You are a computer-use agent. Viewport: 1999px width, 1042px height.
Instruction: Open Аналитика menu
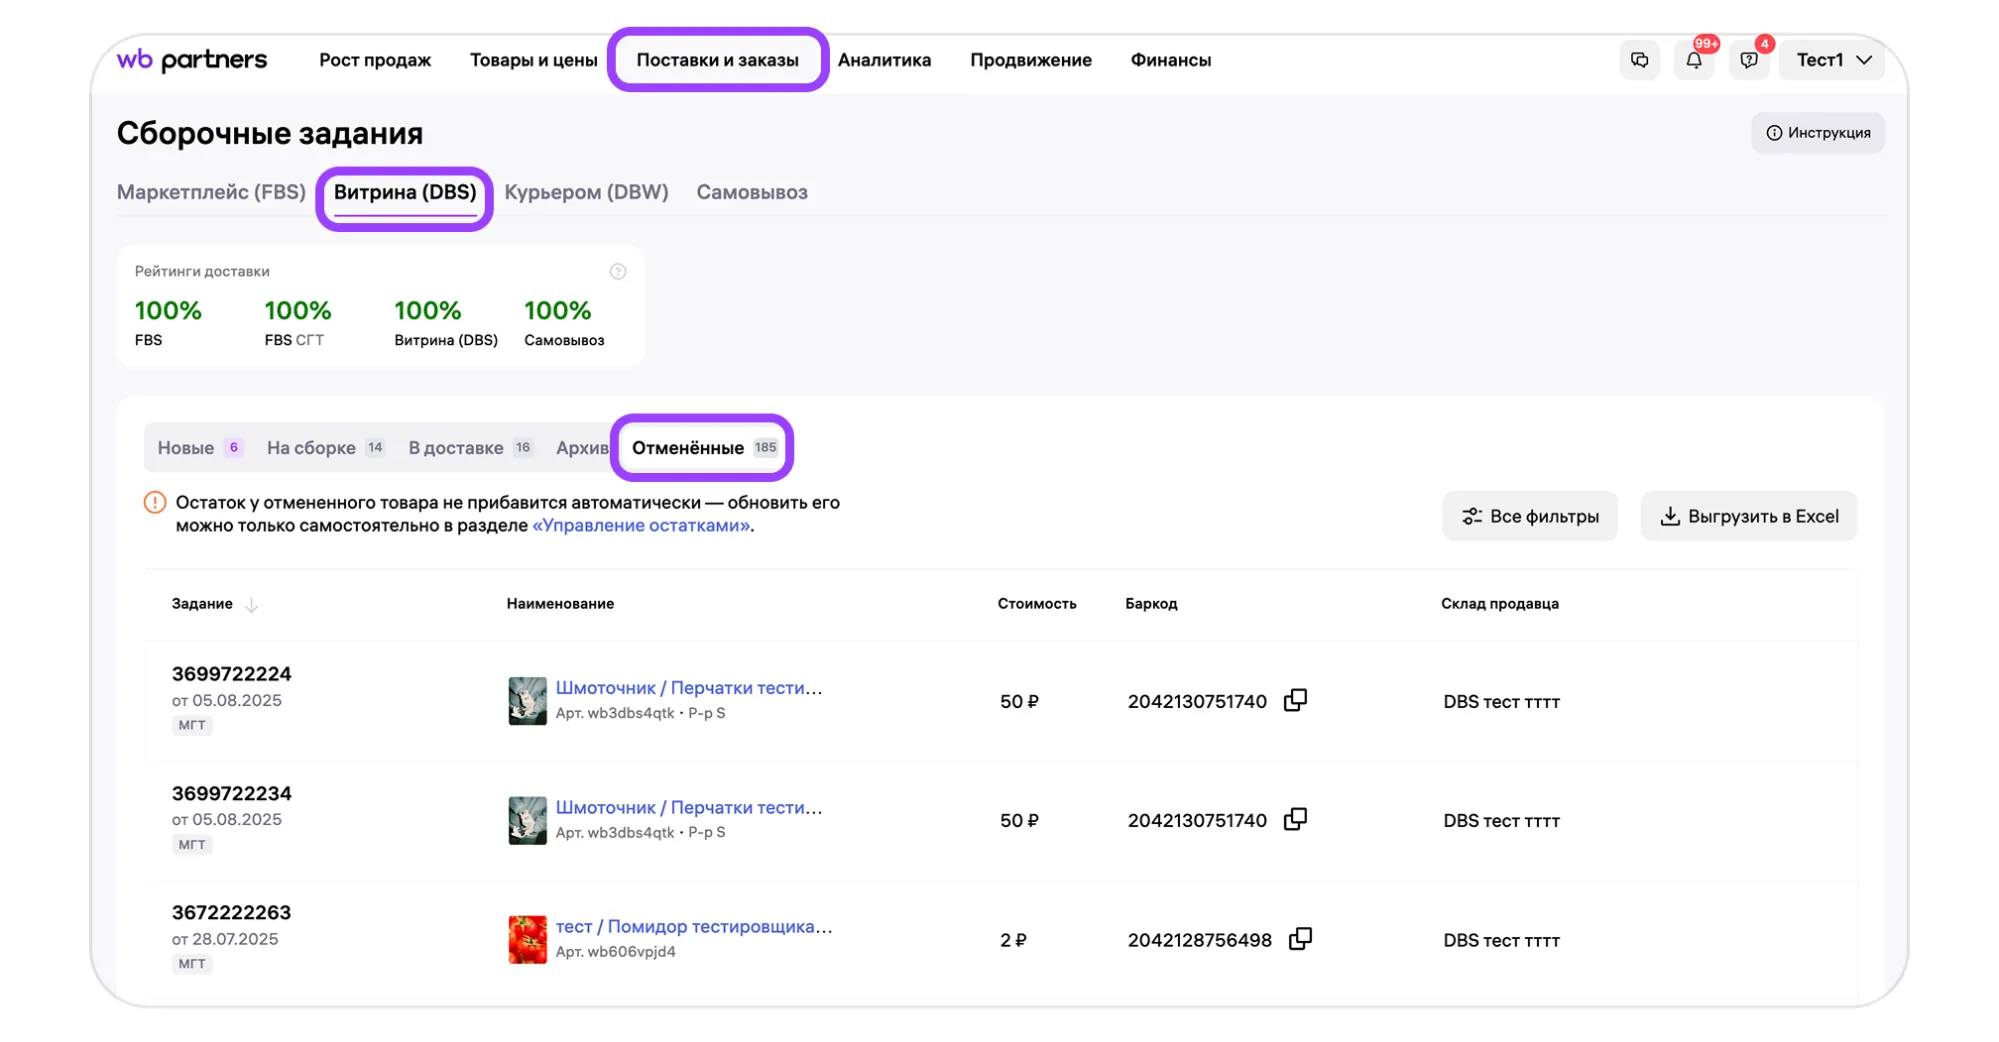pos(884,60)
